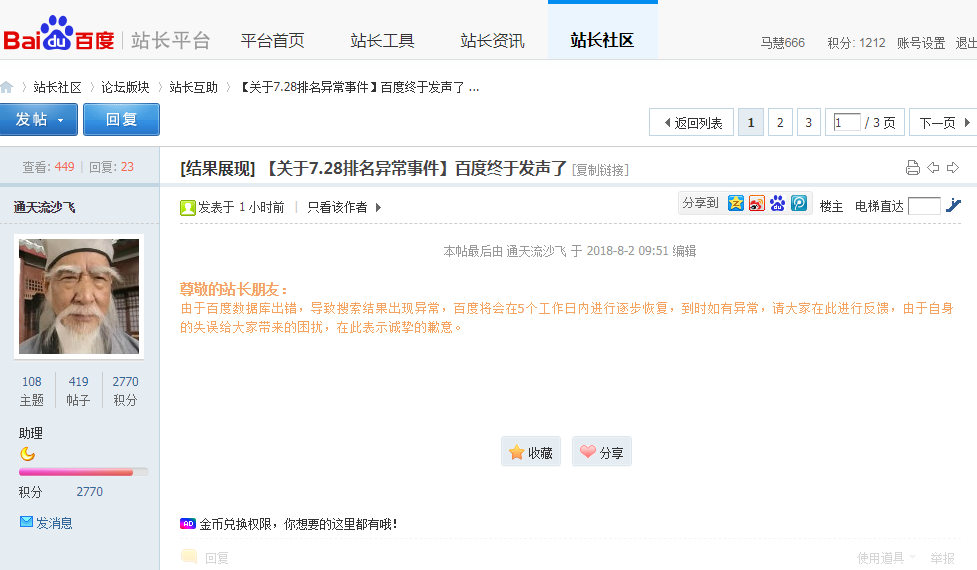Click the AD badge icon
Screen dimensions: 977x570
(188, 524)
